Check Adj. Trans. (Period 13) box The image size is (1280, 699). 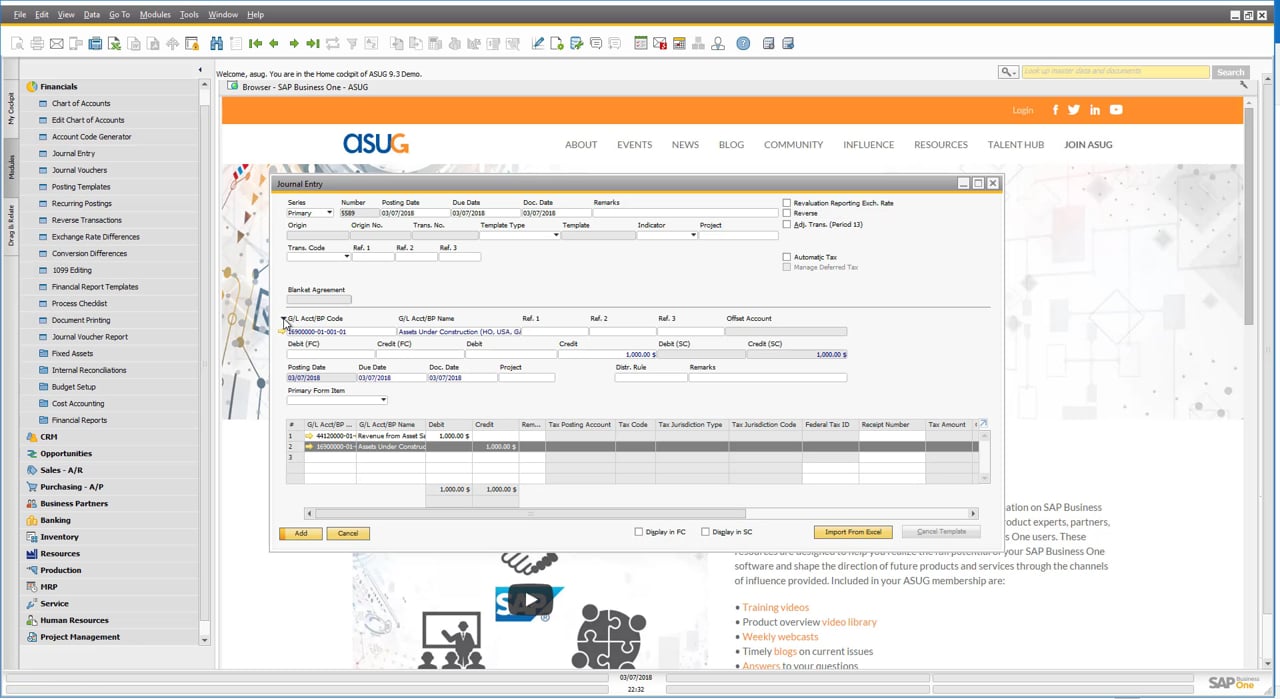[787, 224]
